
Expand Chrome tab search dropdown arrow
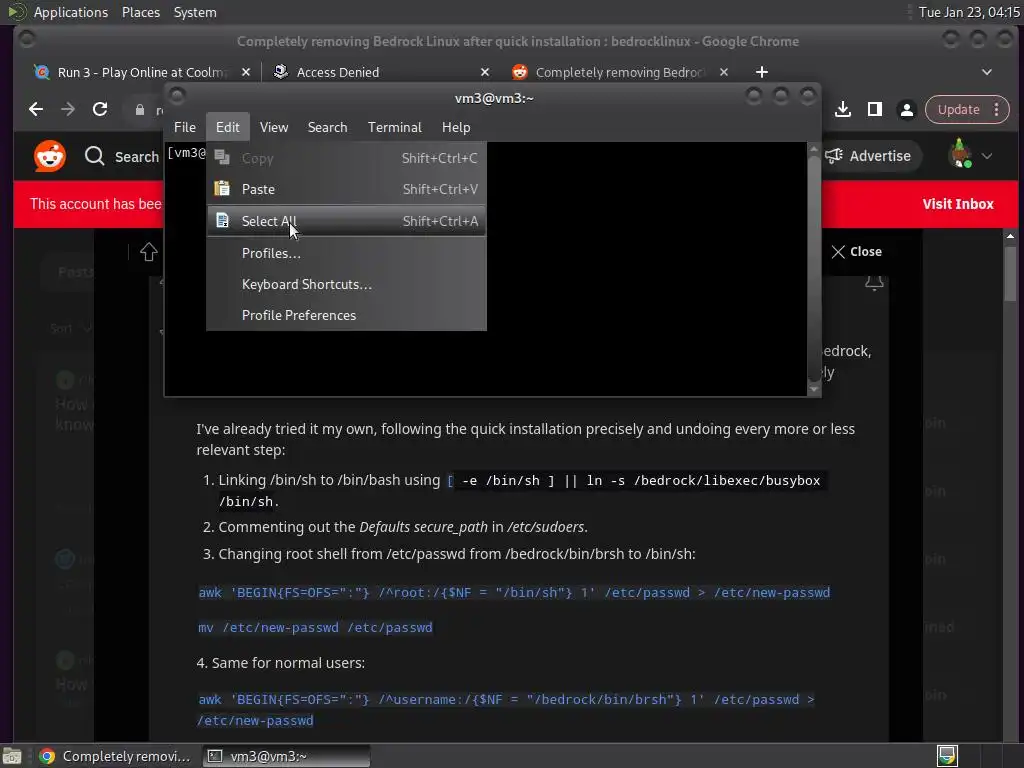point(987,72)
